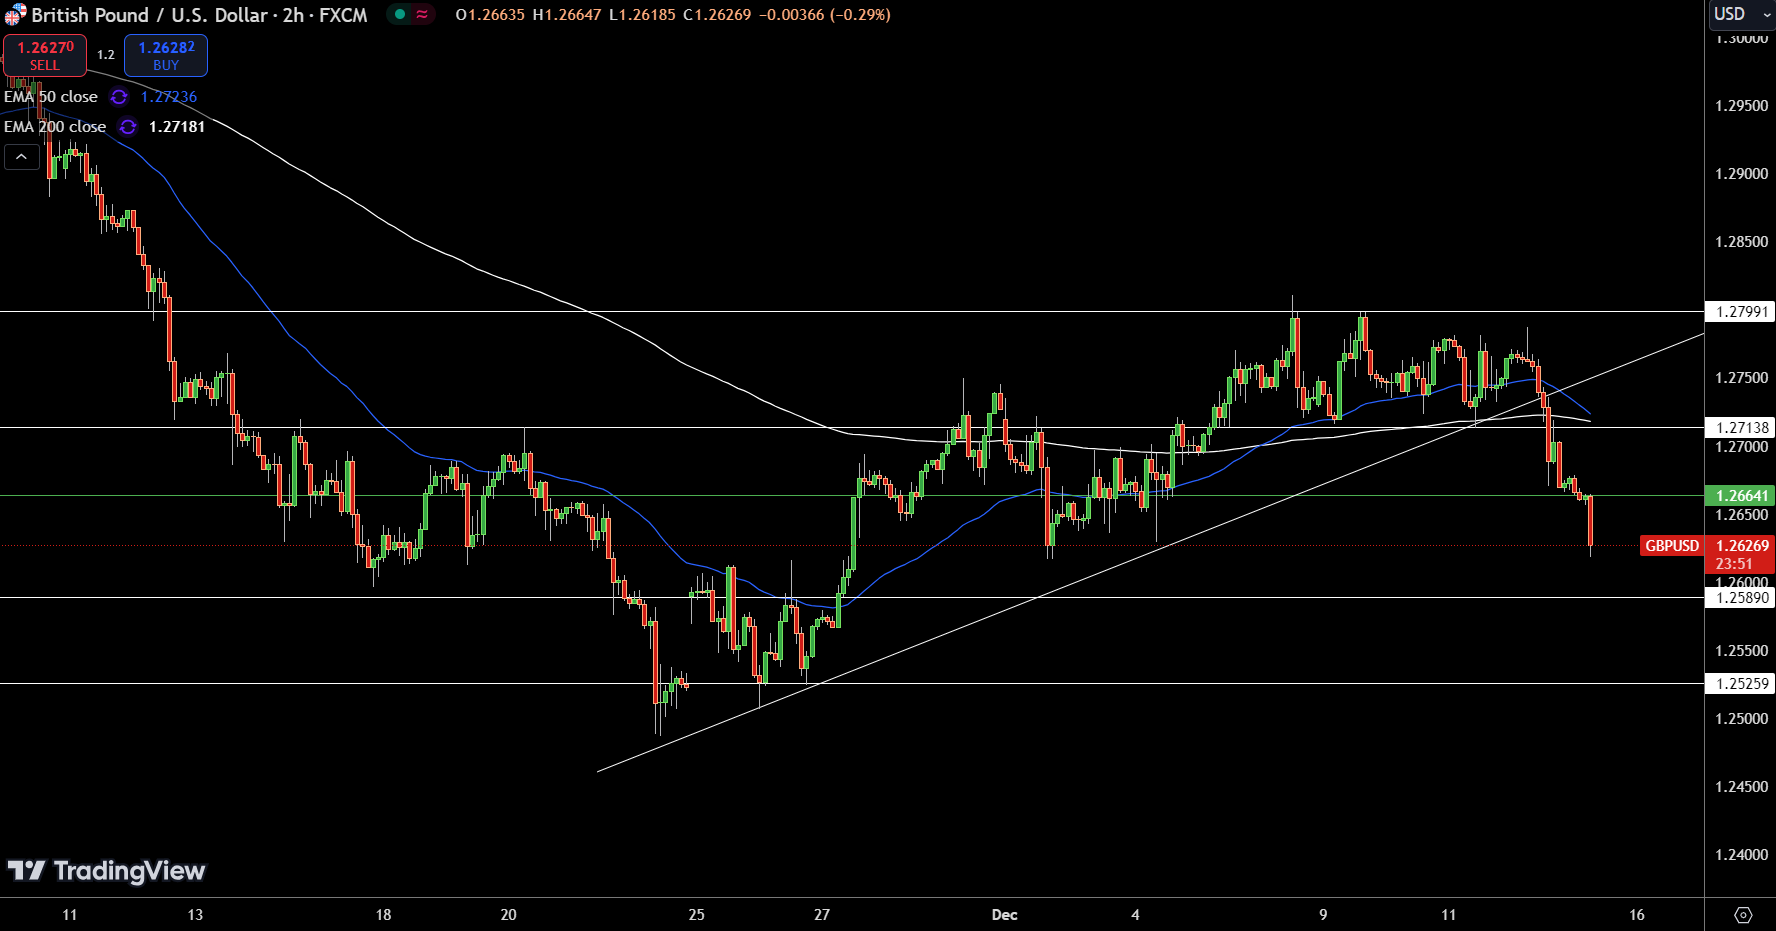Click the EMA 50 loading indicator icon
The width and height of the screenshot is (1776, 931).
(x=119, y=97)
